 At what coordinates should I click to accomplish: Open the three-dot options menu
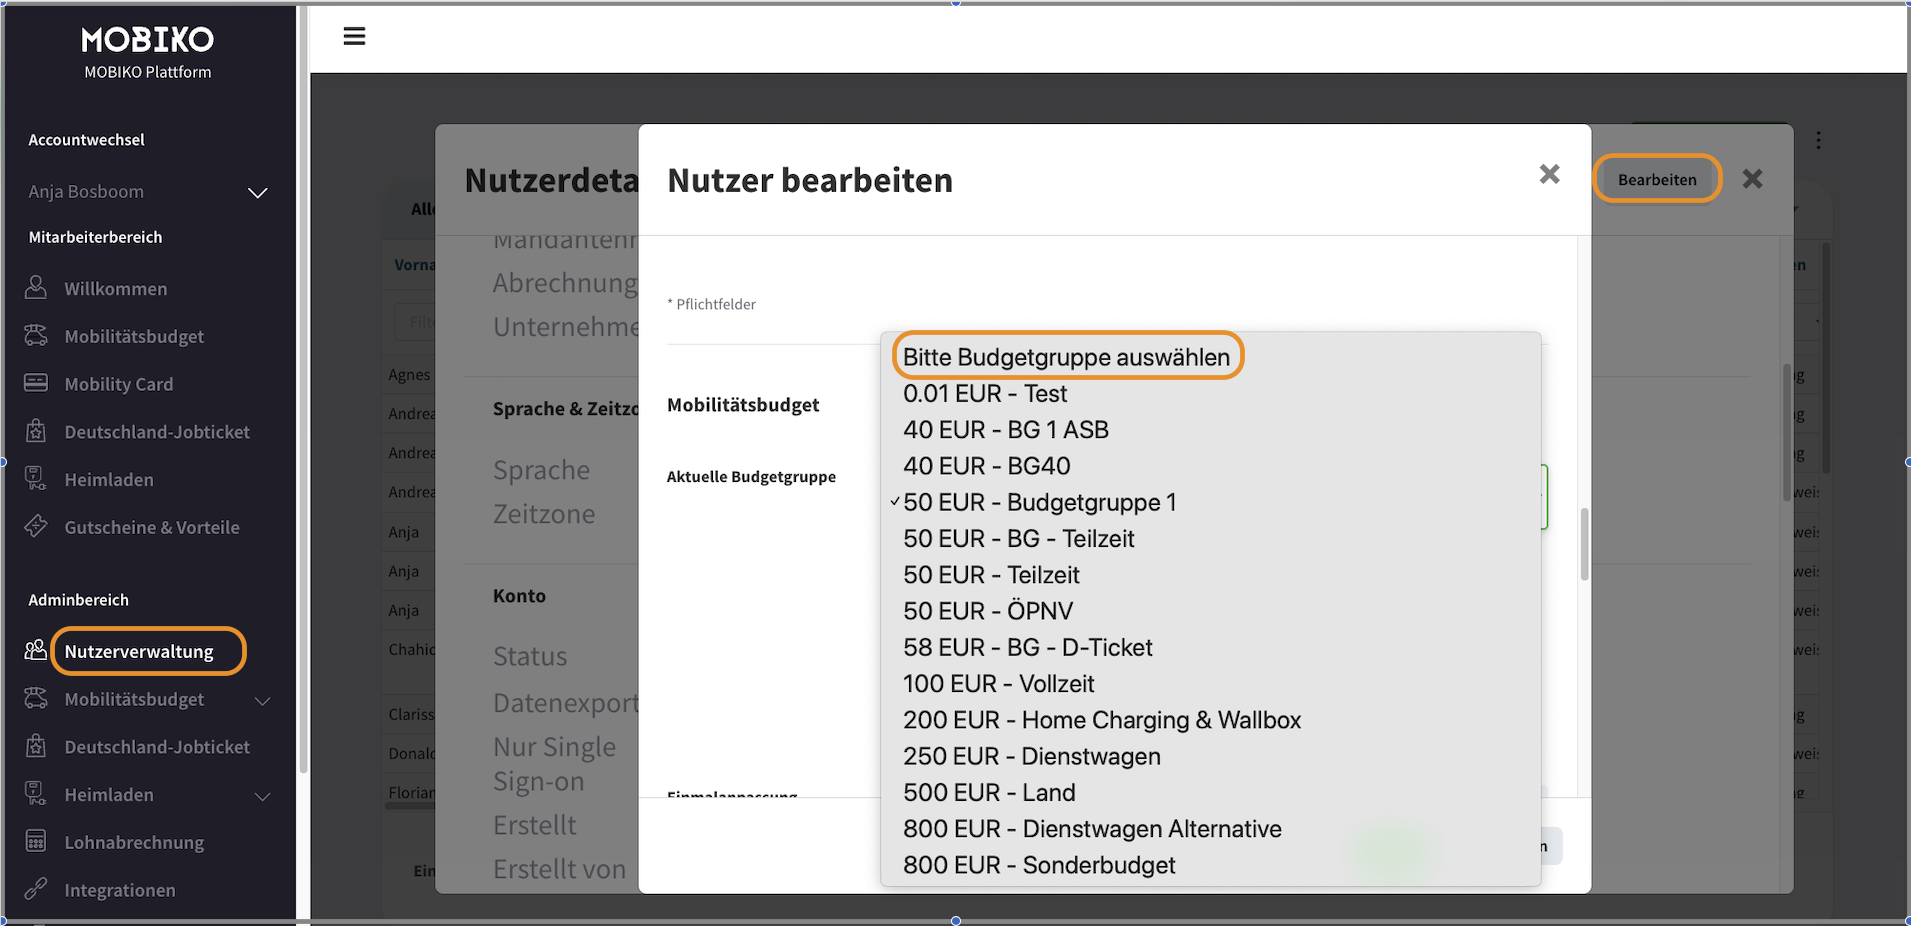(x=1818, y=141)
